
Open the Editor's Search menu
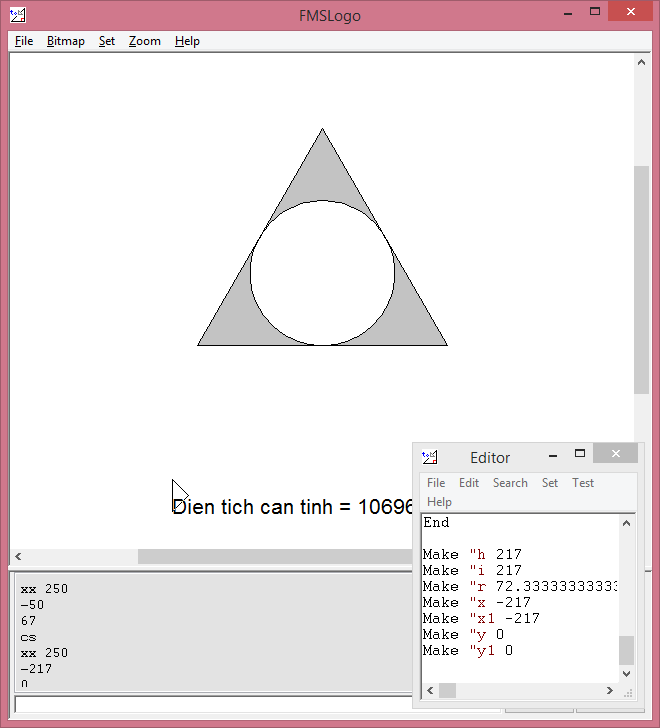[510, 483]
